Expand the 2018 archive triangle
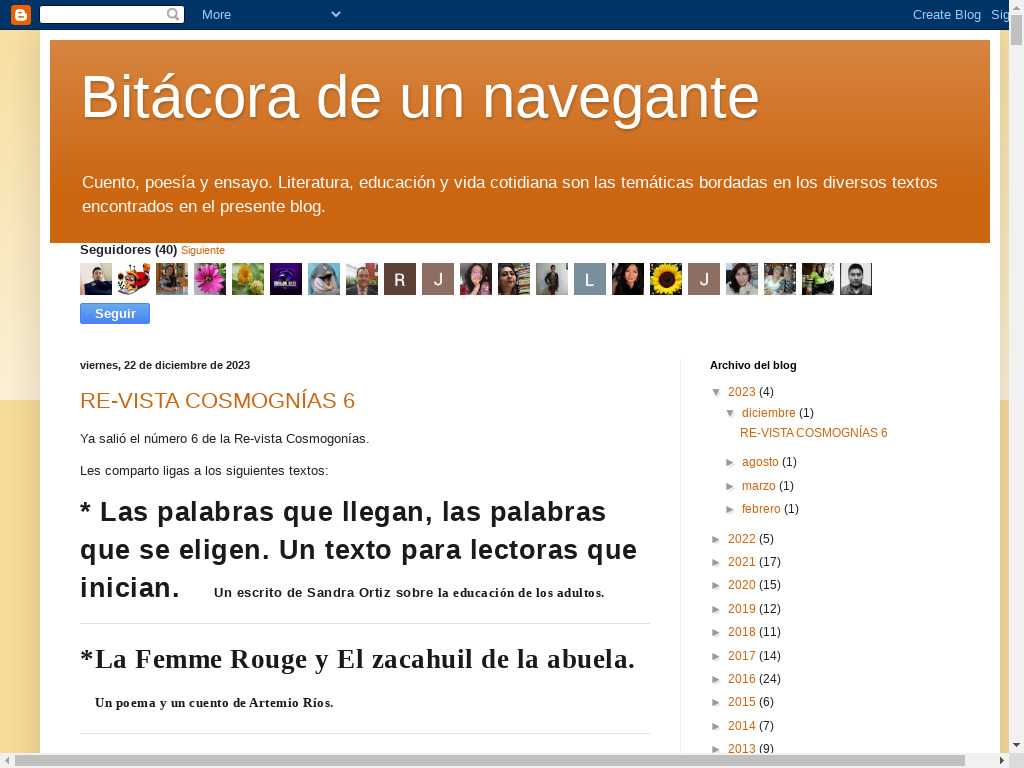1024x768 pixels. [716, 633]
